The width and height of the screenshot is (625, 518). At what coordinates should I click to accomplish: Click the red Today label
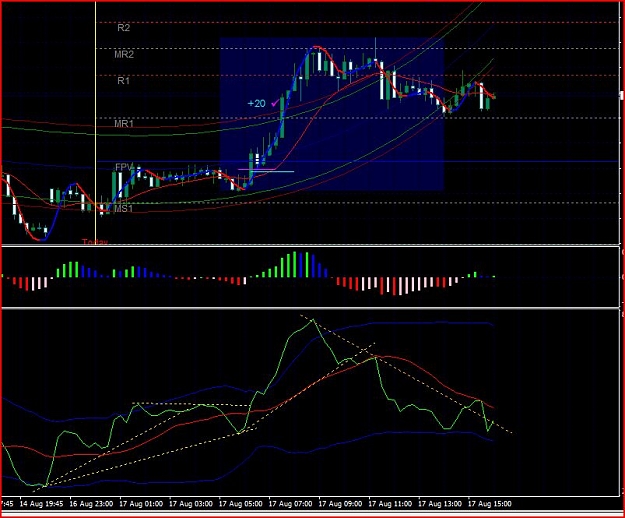coord(95,241)
